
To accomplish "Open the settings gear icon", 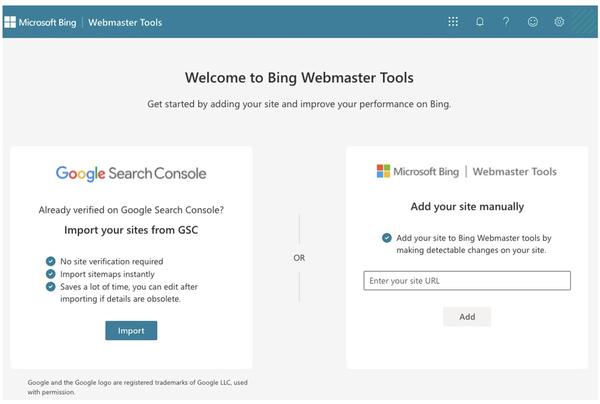I will (x=559, y=22).
